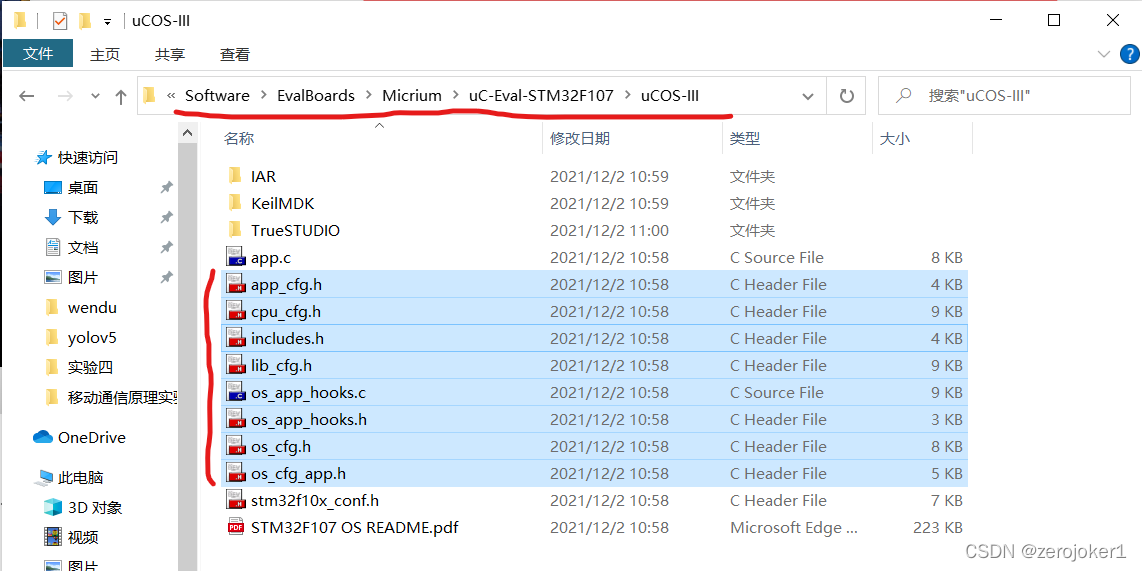The height and width of the screenshot is (571, 1142).
Task: Click the IAR folder icon
Action: [235, 176]
